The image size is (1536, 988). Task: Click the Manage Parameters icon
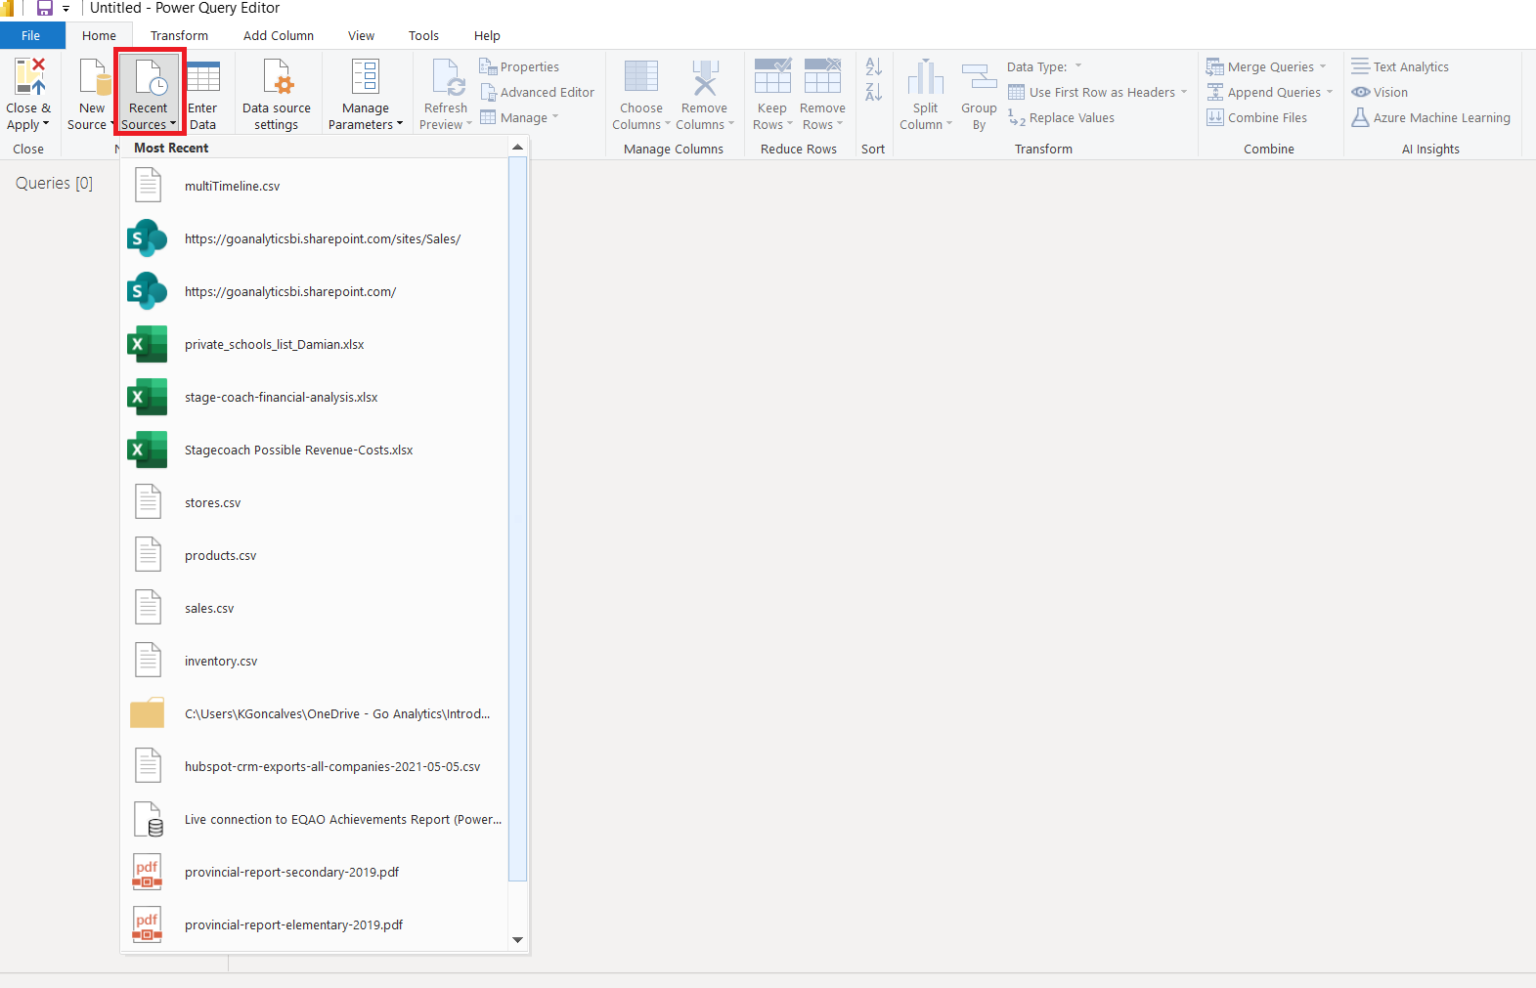pos(365,77)
